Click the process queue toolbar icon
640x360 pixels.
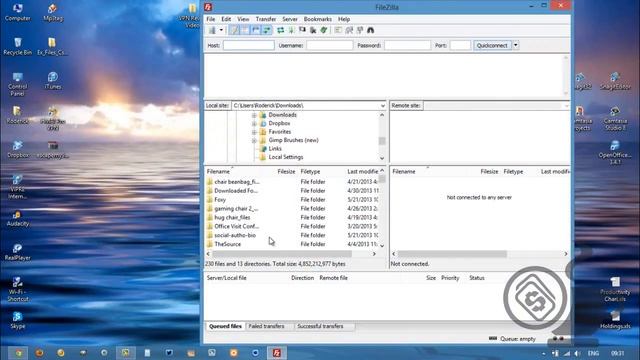tap(291, 30)
